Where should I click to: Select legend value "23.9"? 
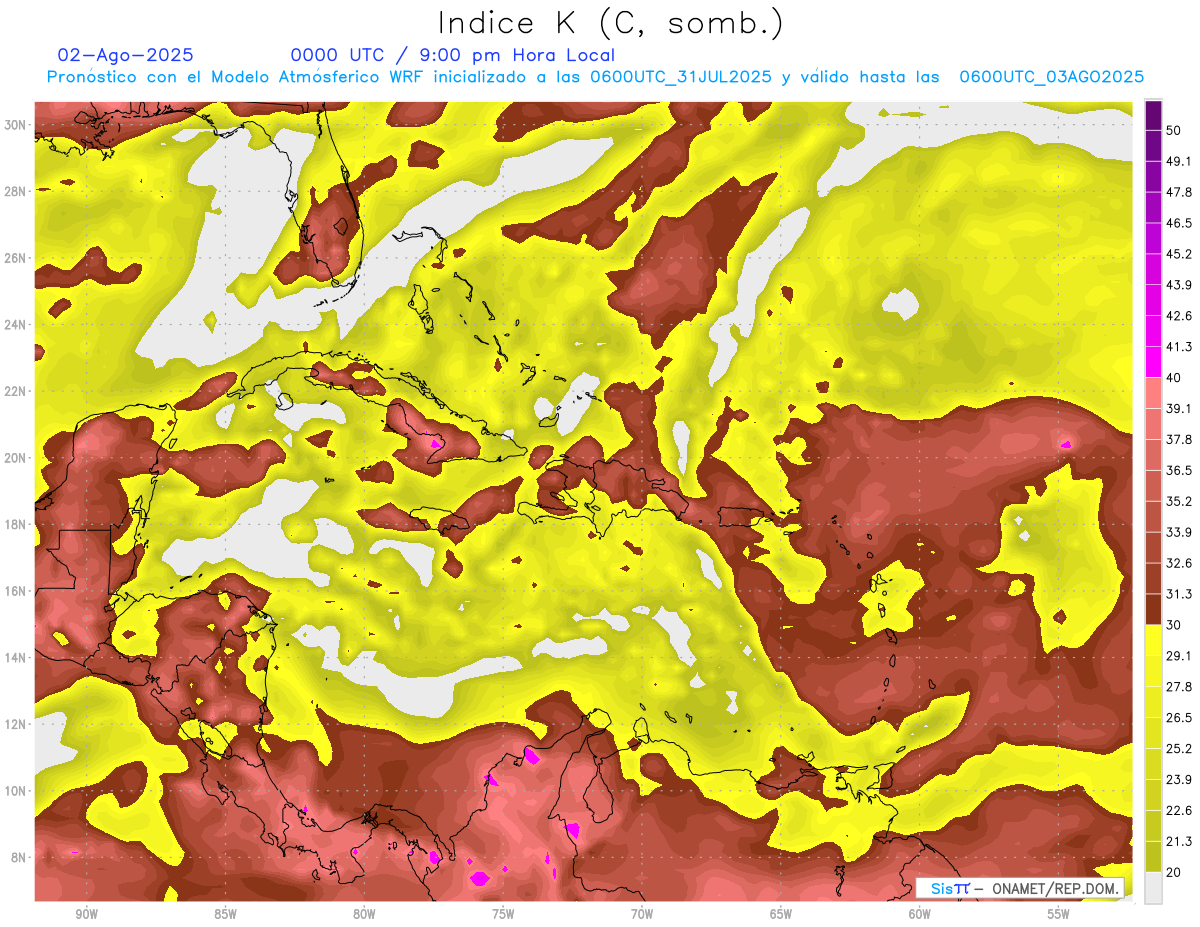[1178, 780]
